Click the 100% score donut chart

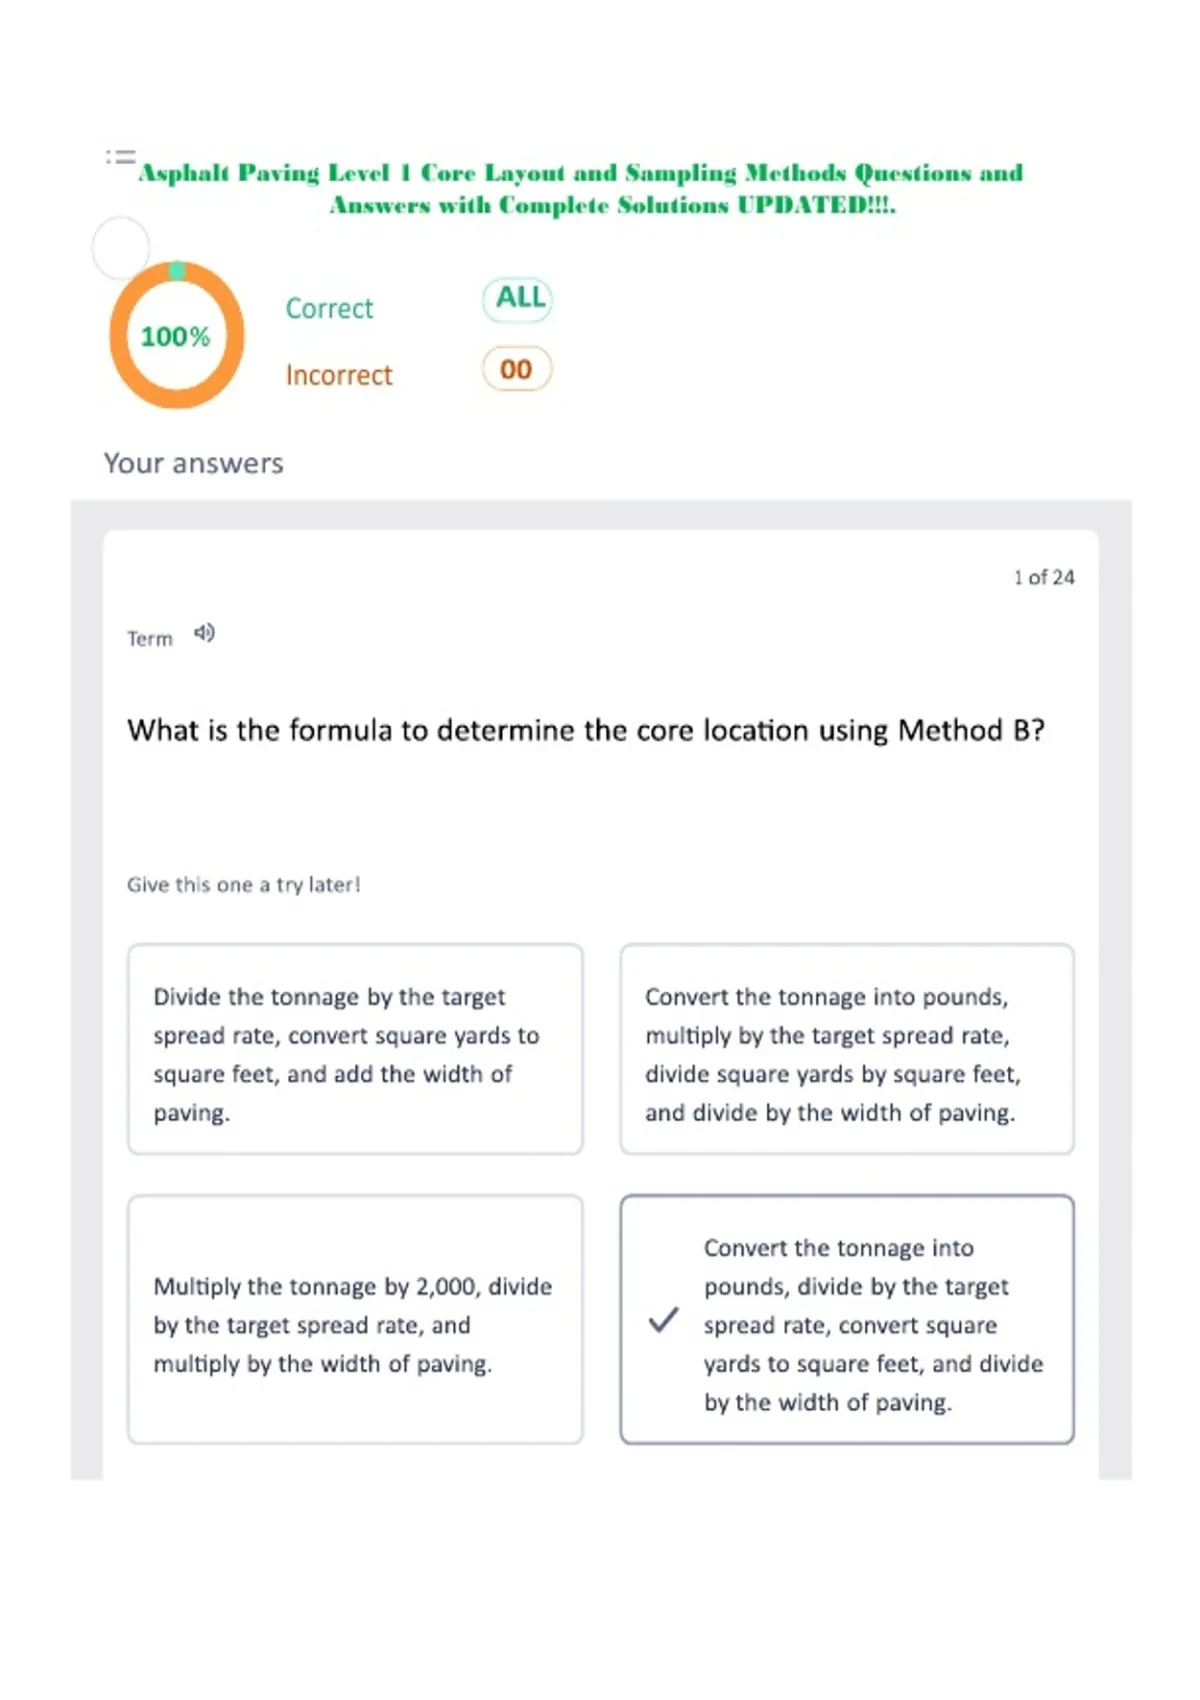[177, 335]
